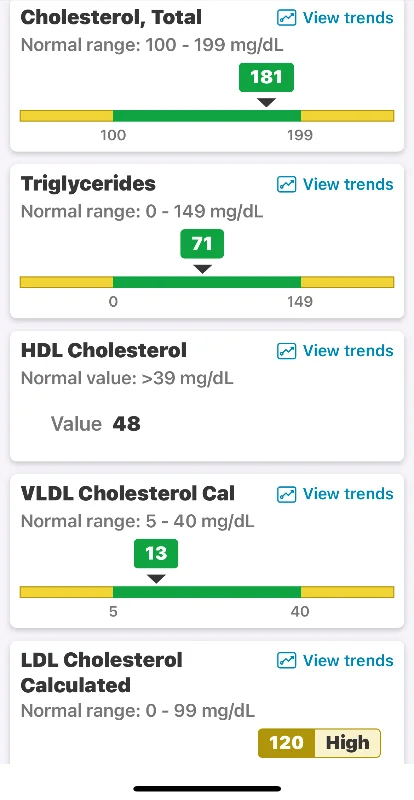Click trend chart icon beside Triglycerides
Screen dimensions: 414x800
(286, 184)
